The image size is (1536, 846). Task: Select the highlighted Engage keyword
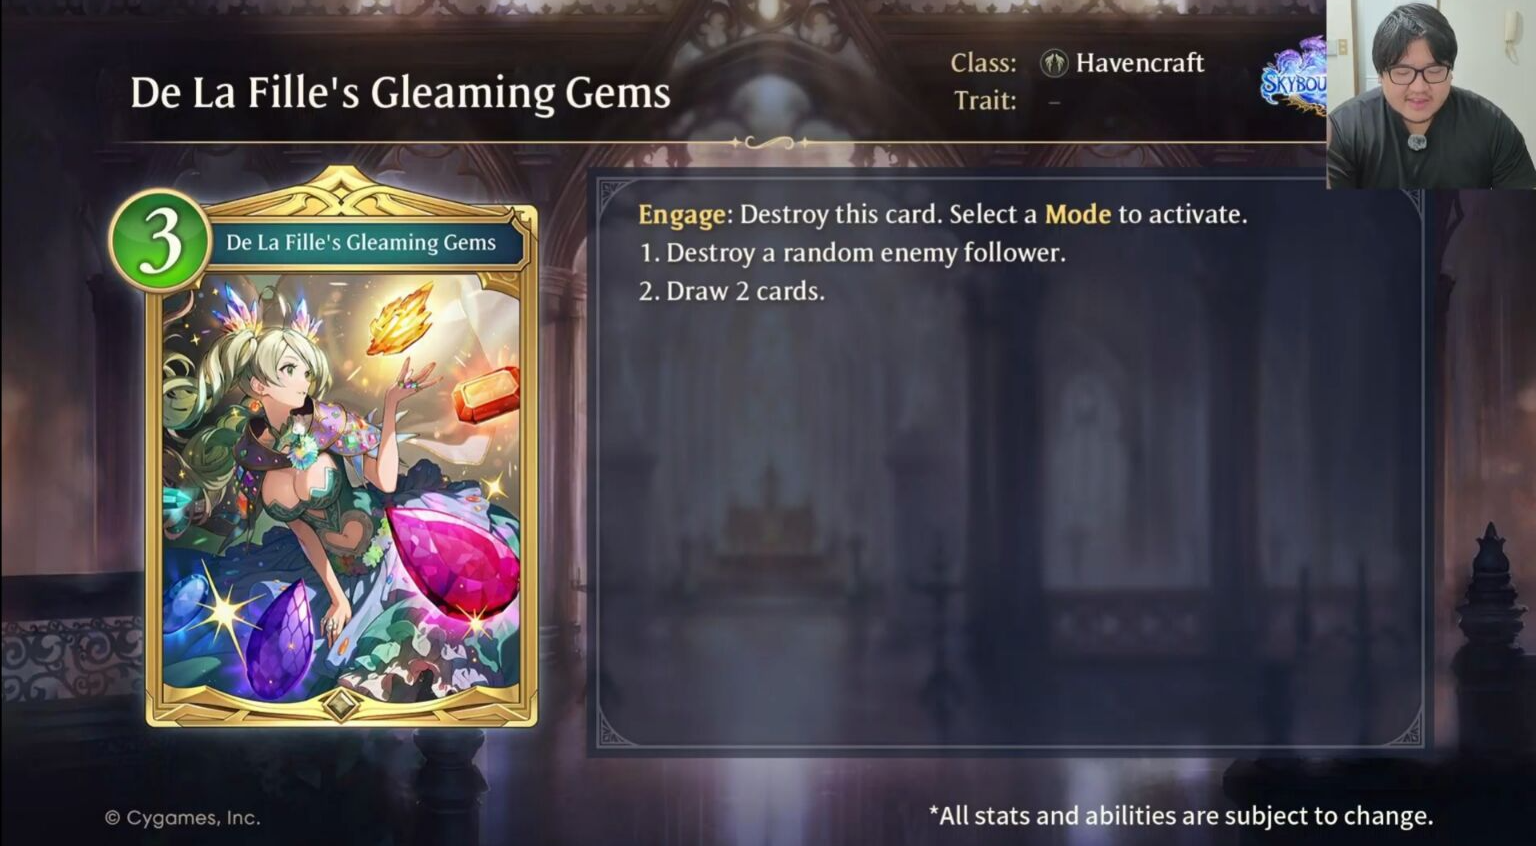pos(682,215)
